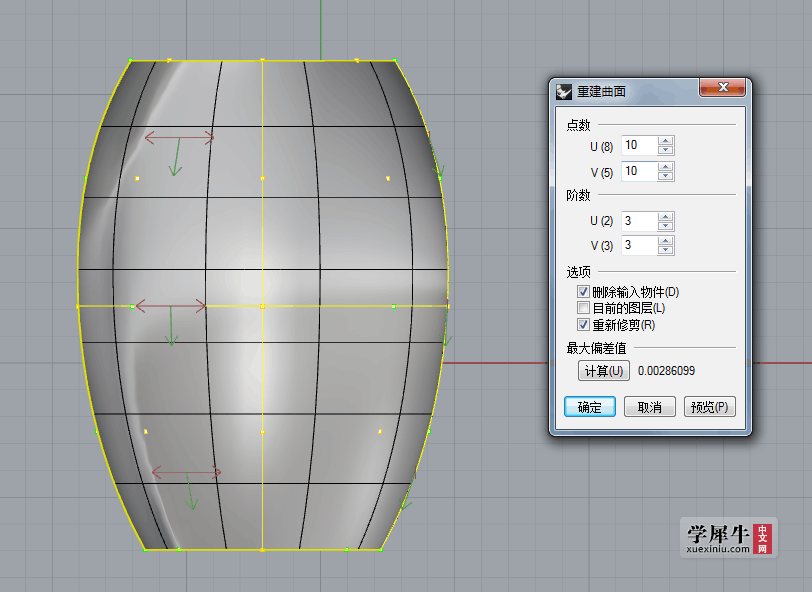Decrease point count V (5) with down arrow
This screenshot has width=812, height=592.
click(x=665, y=176)
